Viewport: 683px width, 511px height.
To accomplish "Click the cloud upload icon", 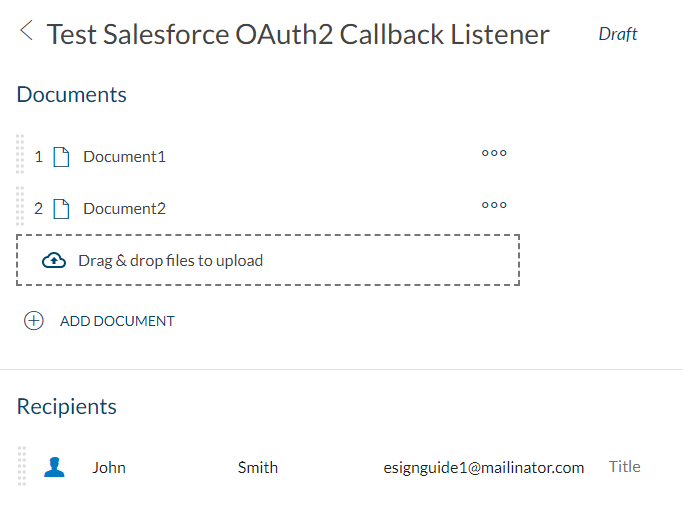I will click(x=54, y=261).
